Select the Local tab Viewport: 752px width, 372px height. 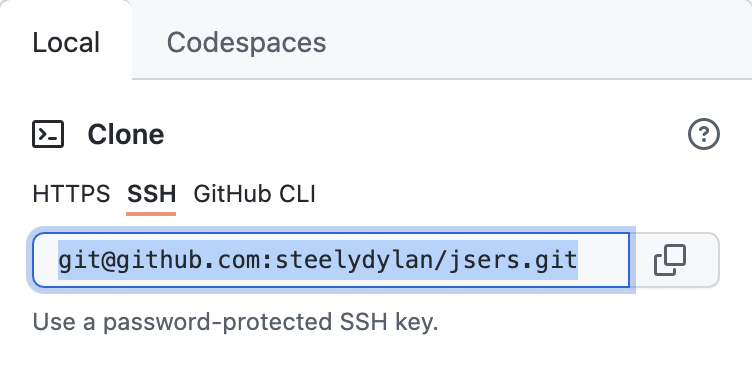[x=66, y=42]
